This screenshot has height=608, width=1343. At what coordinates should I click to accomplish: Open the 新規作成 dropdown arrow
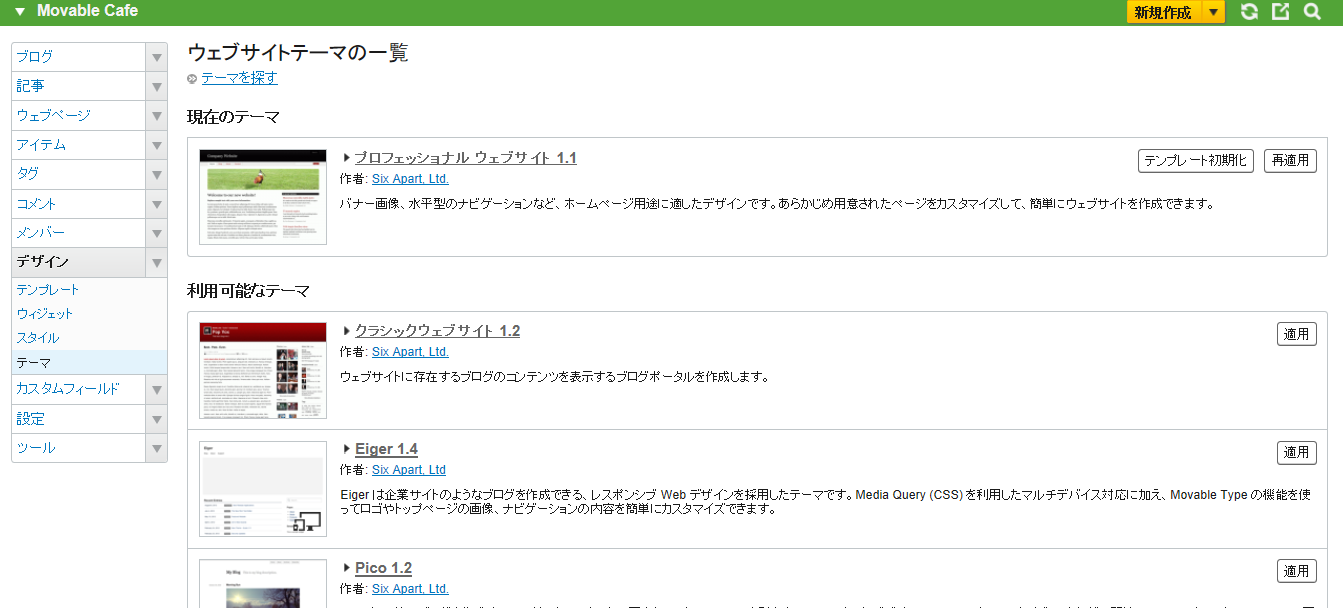[1212, 12]
